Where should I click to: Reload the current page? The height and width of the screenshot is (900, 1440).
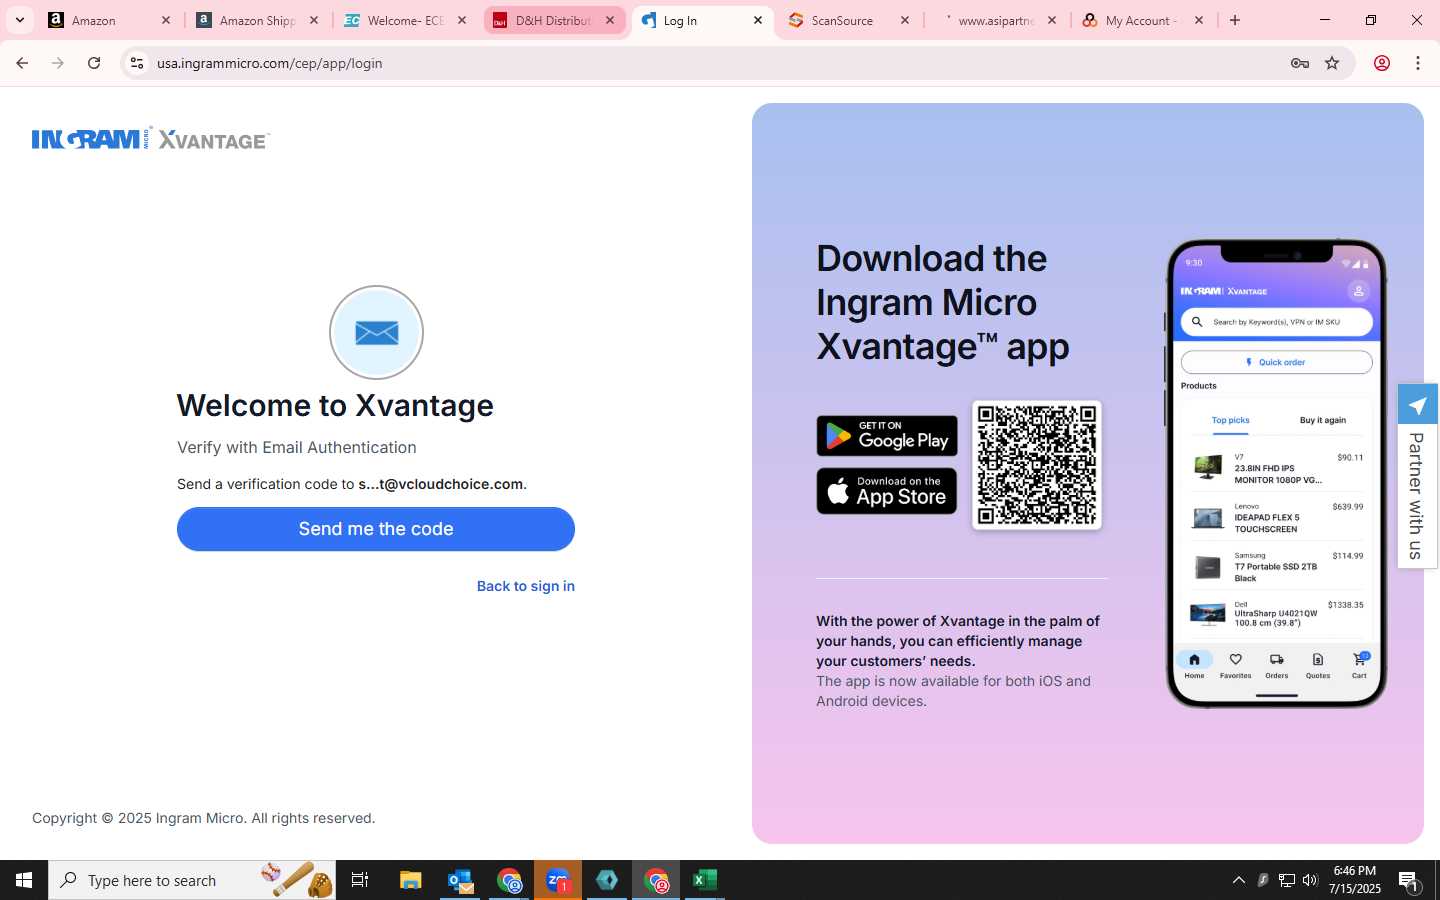94,63
